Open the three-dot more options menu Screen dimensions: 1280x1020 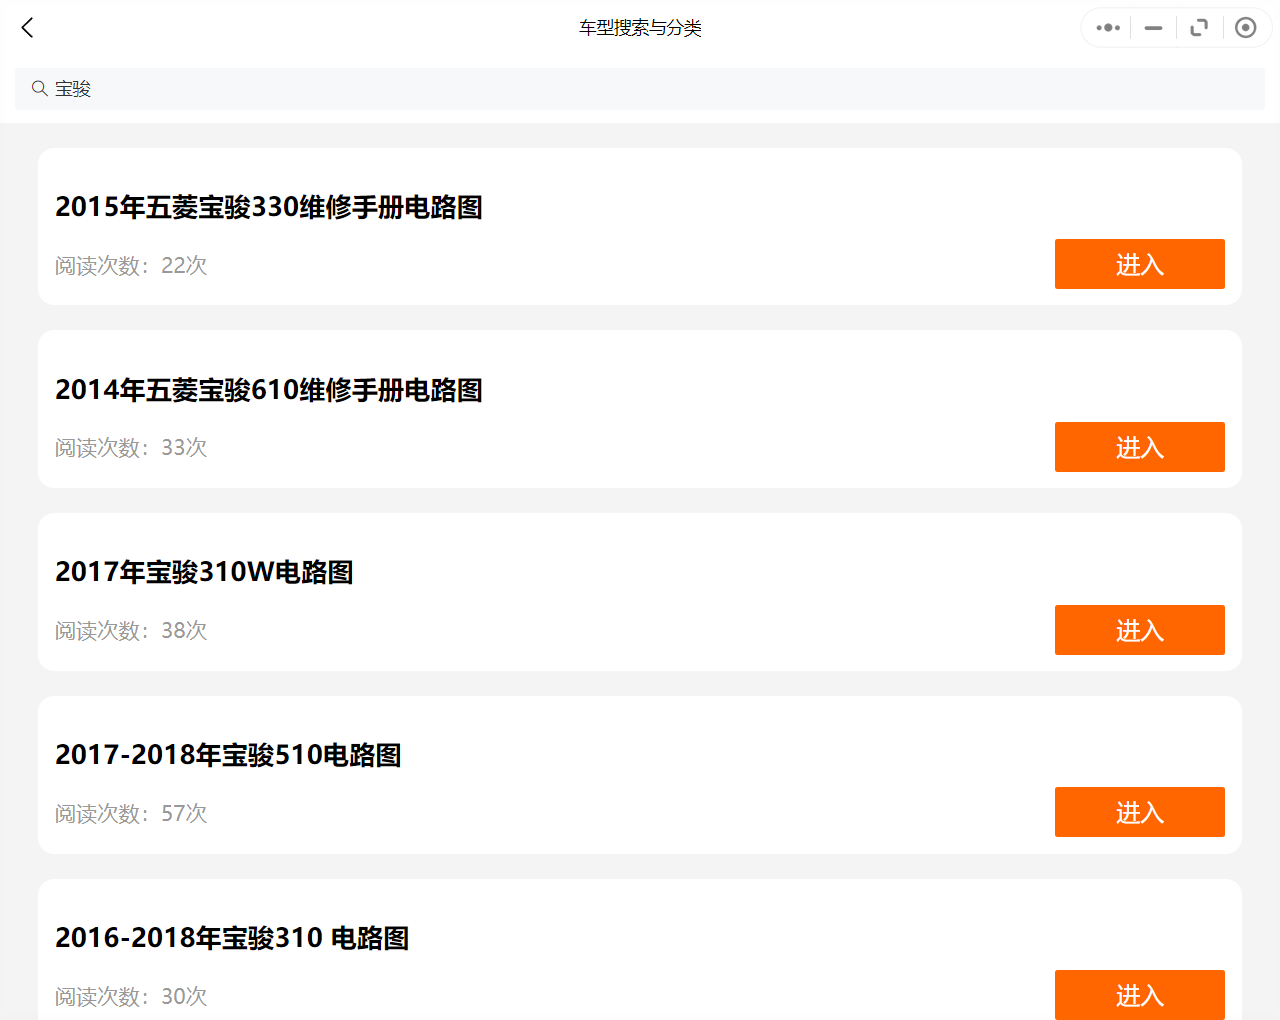[1108, 28]
